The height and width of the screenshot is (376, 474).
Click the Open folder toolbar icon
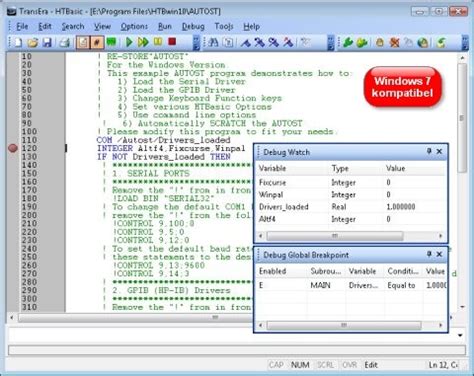pyautogui.click(x=33, y=42)
